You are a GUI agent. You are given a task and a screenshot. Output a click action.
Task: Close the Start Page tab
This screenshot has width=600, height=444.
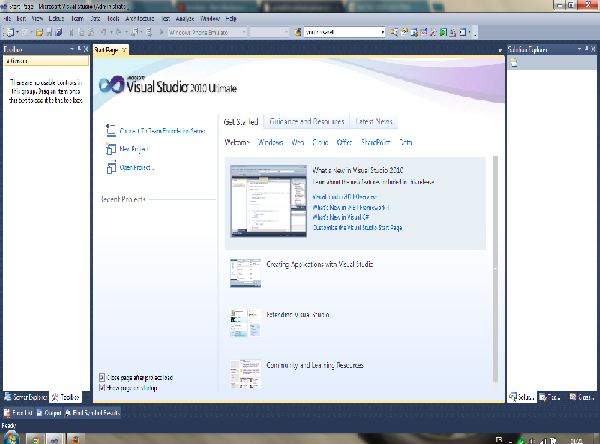[124, 50]
